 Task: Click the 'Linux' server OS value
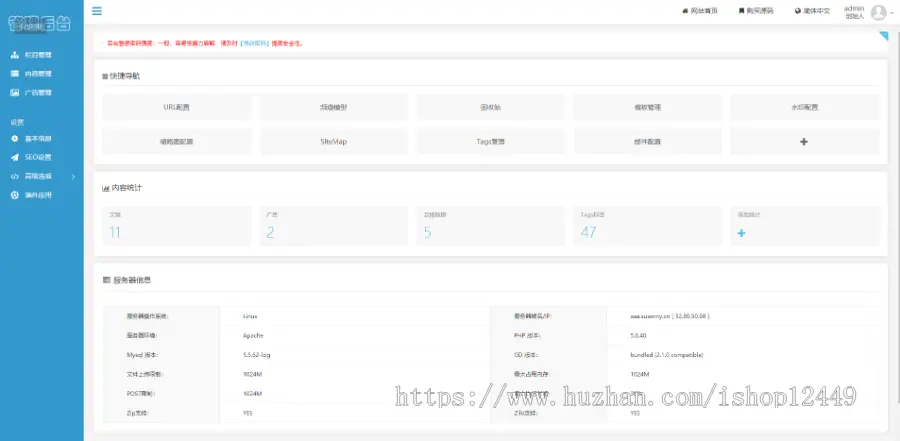click(250, 316)
